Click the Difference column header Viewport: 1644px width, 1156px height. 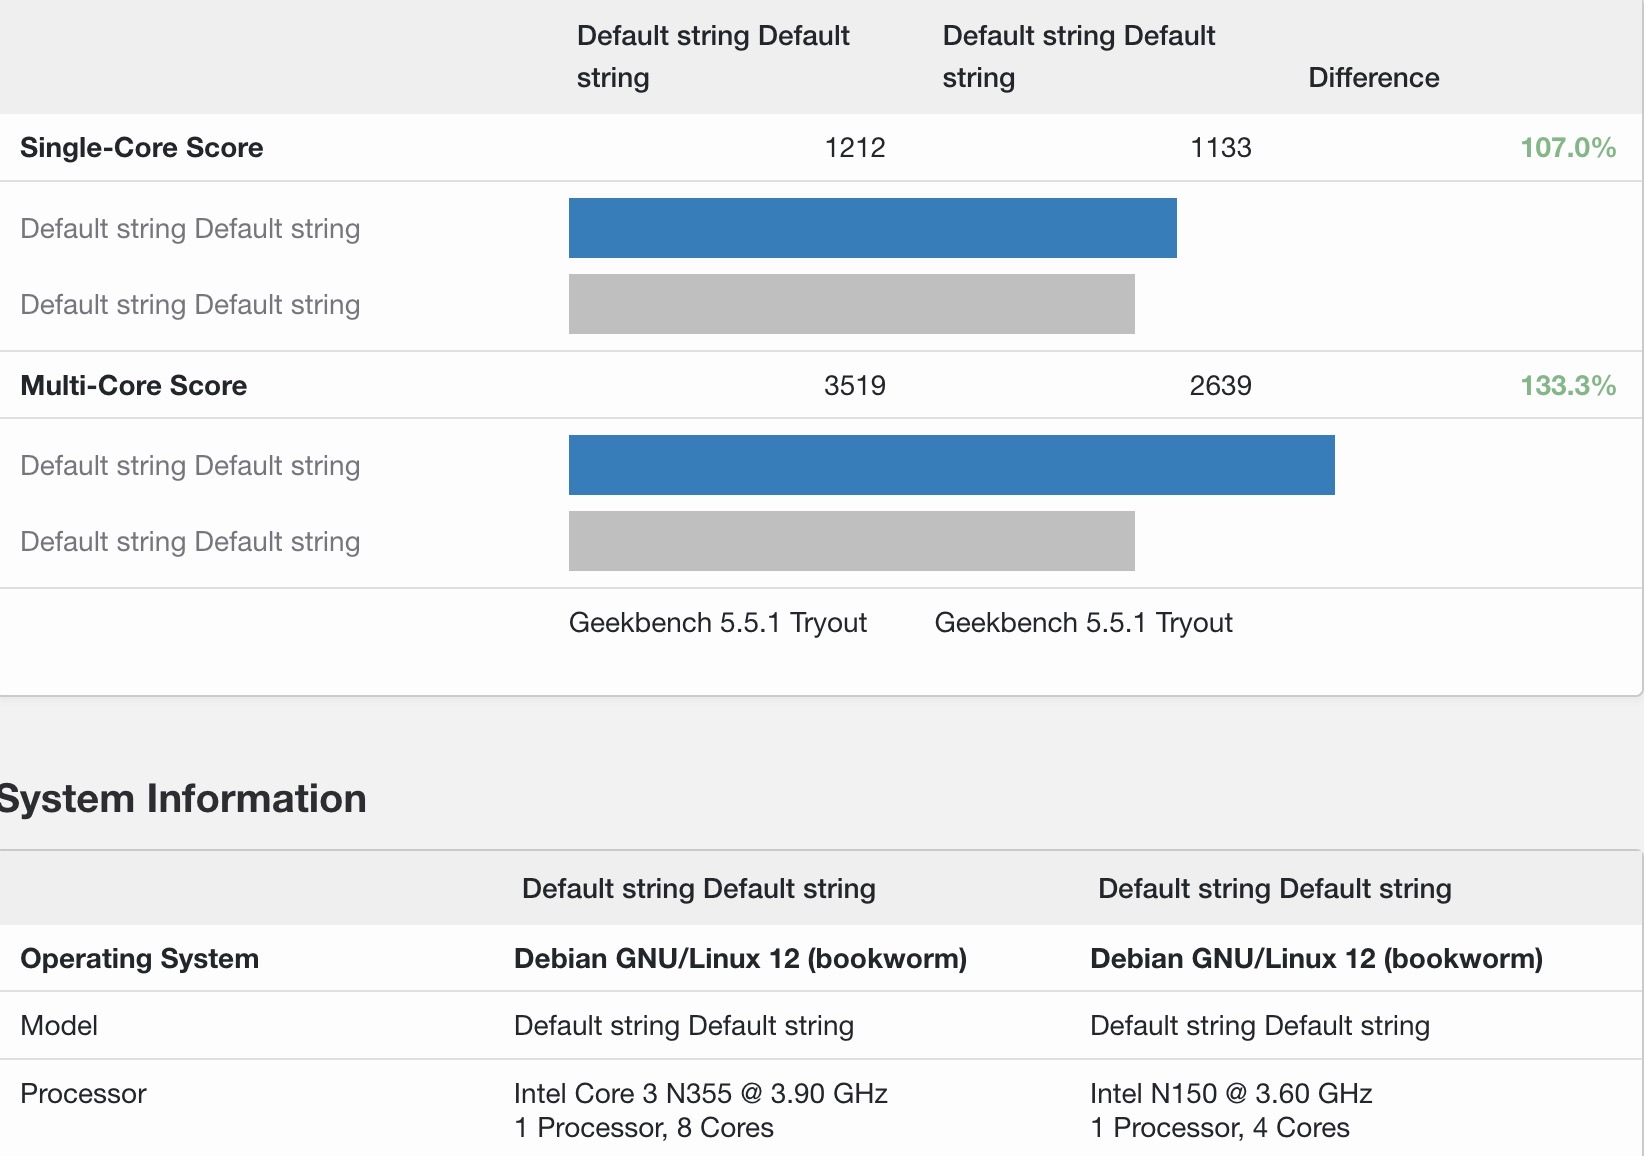pyautogui.click(x=1373, y=78)
